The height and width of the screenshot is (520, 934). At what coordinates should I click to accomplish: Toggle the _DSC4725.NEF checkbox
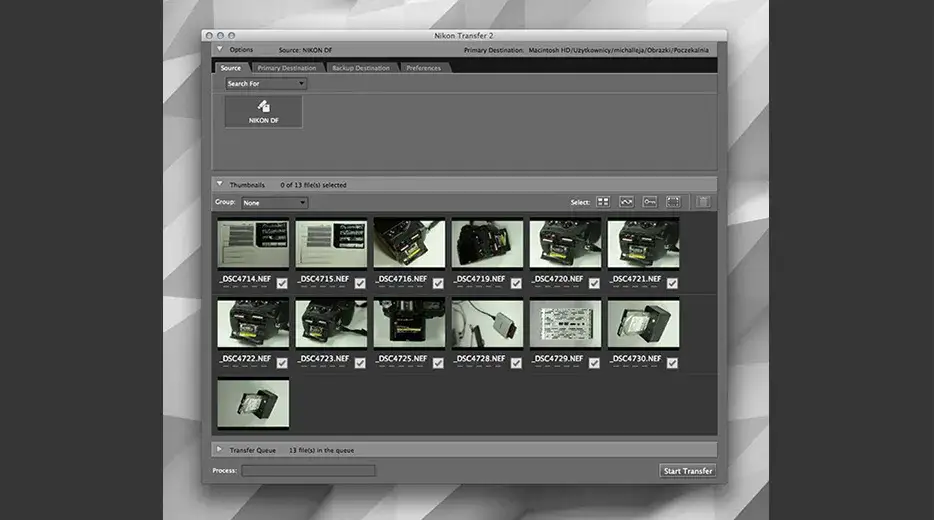(x=438, y=363)
